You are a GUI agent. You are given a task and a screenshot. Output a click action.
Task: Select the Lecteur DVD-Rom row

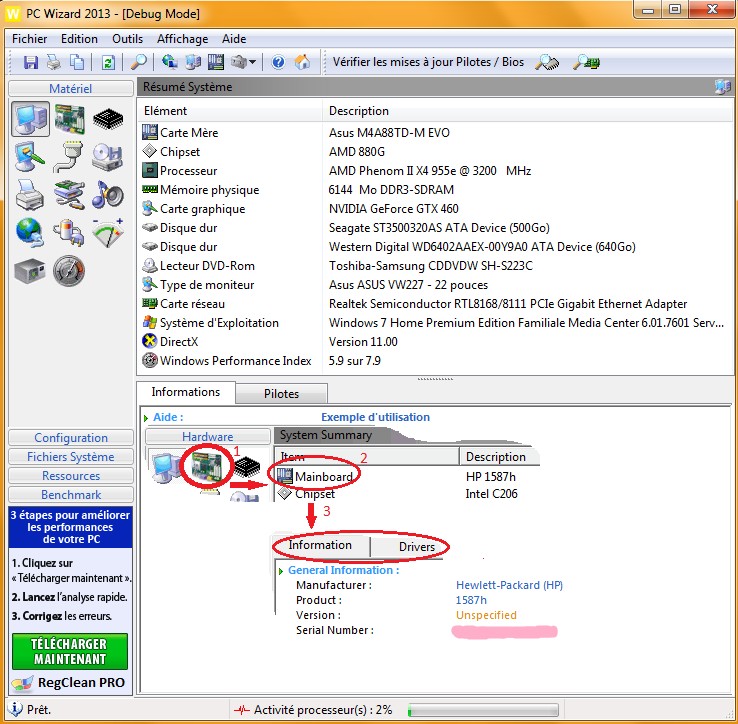[x=436, y=265]
